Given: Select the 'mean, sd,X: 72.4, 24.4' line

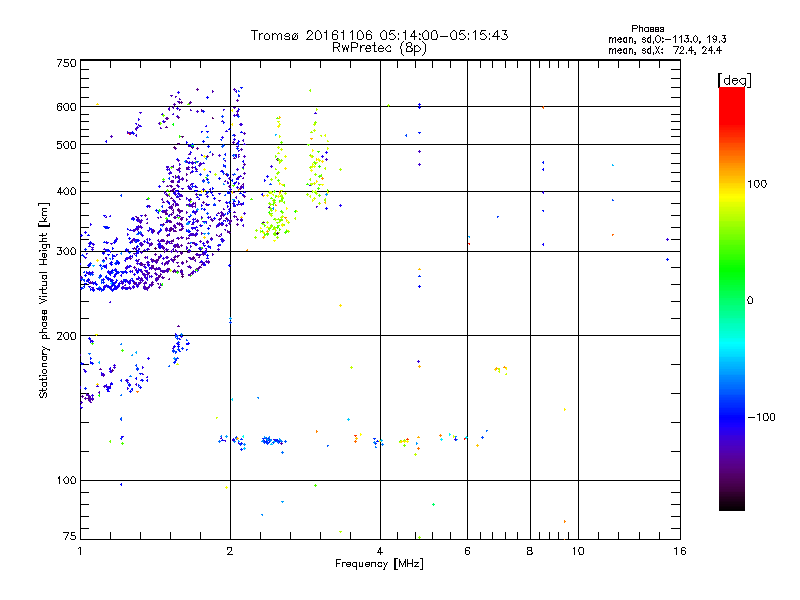Looking at the screenshot, I should (x=665, y=50).
